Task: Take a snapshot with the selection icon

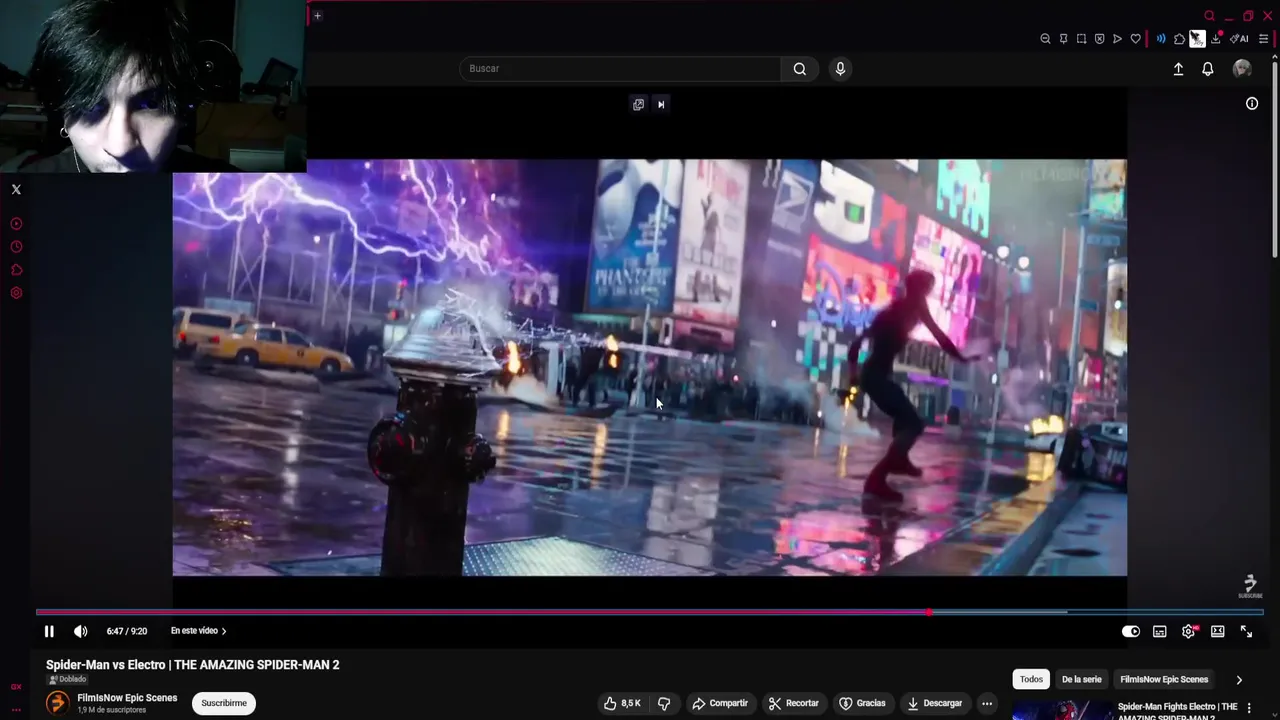Action: 1081,39
